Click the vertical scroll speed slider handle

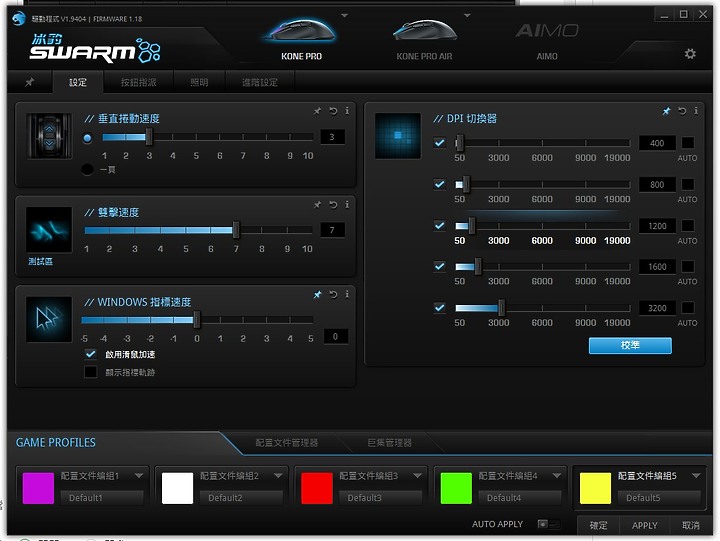149,137
